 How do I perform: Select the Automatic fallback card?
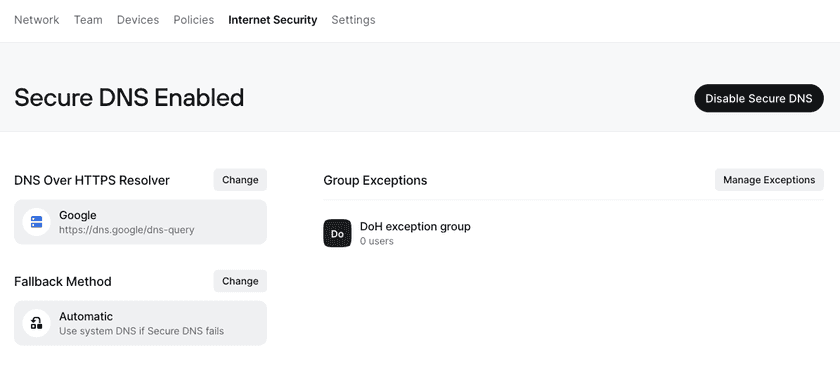tap(140, 323)
